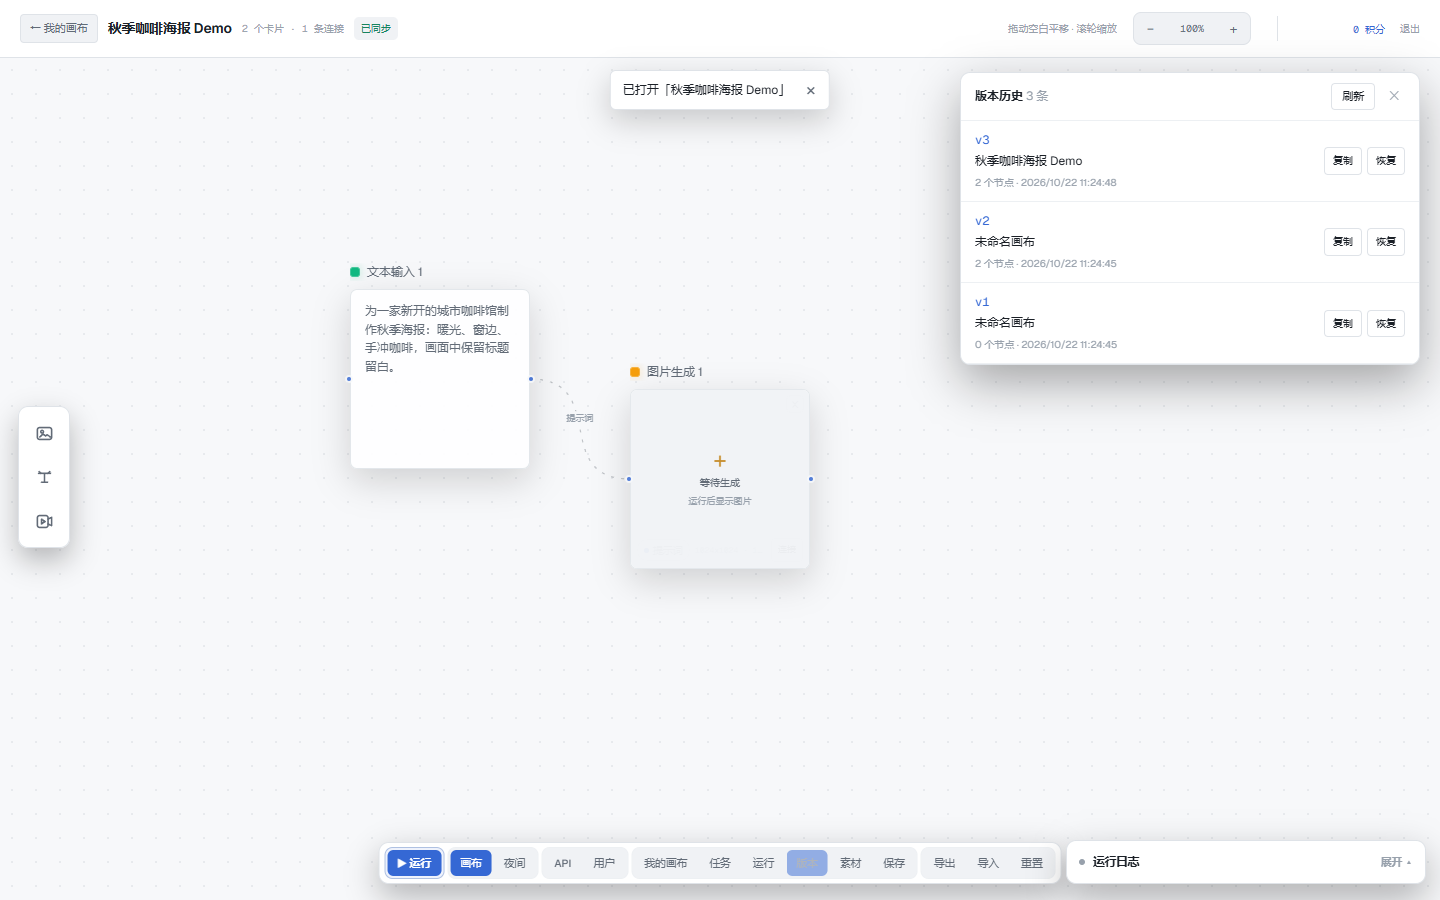Open the 用户 tab in bottom toolbar
1440x900 pixels.
(x=604, y=863)
